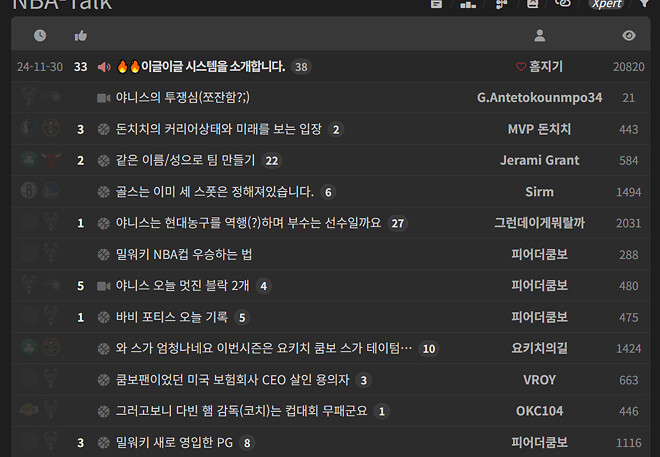This screenshot has height=457, width=660.
Task: Click author name OKC104
Action: (540, 411)
